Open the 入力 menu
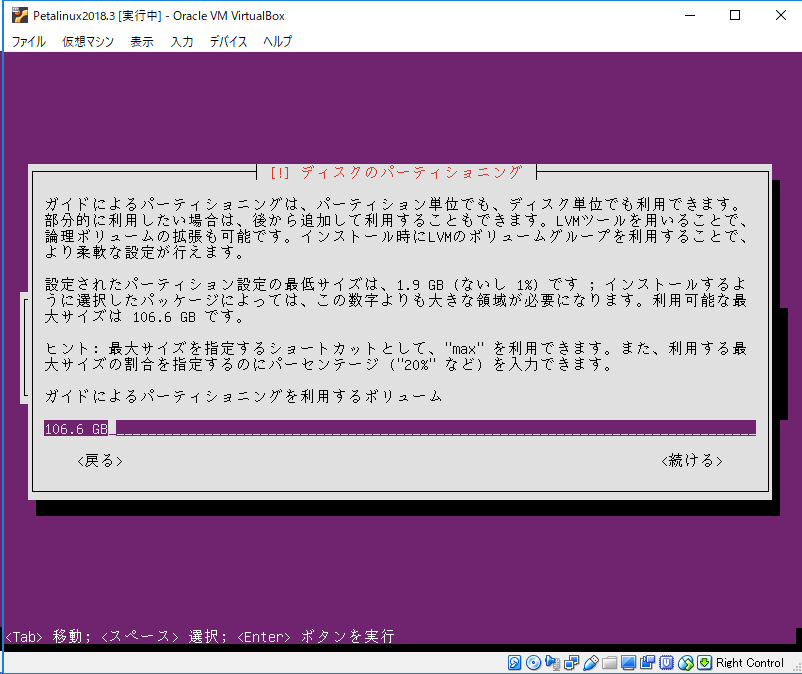Viewport: 802px width, 674px height. 182,41
